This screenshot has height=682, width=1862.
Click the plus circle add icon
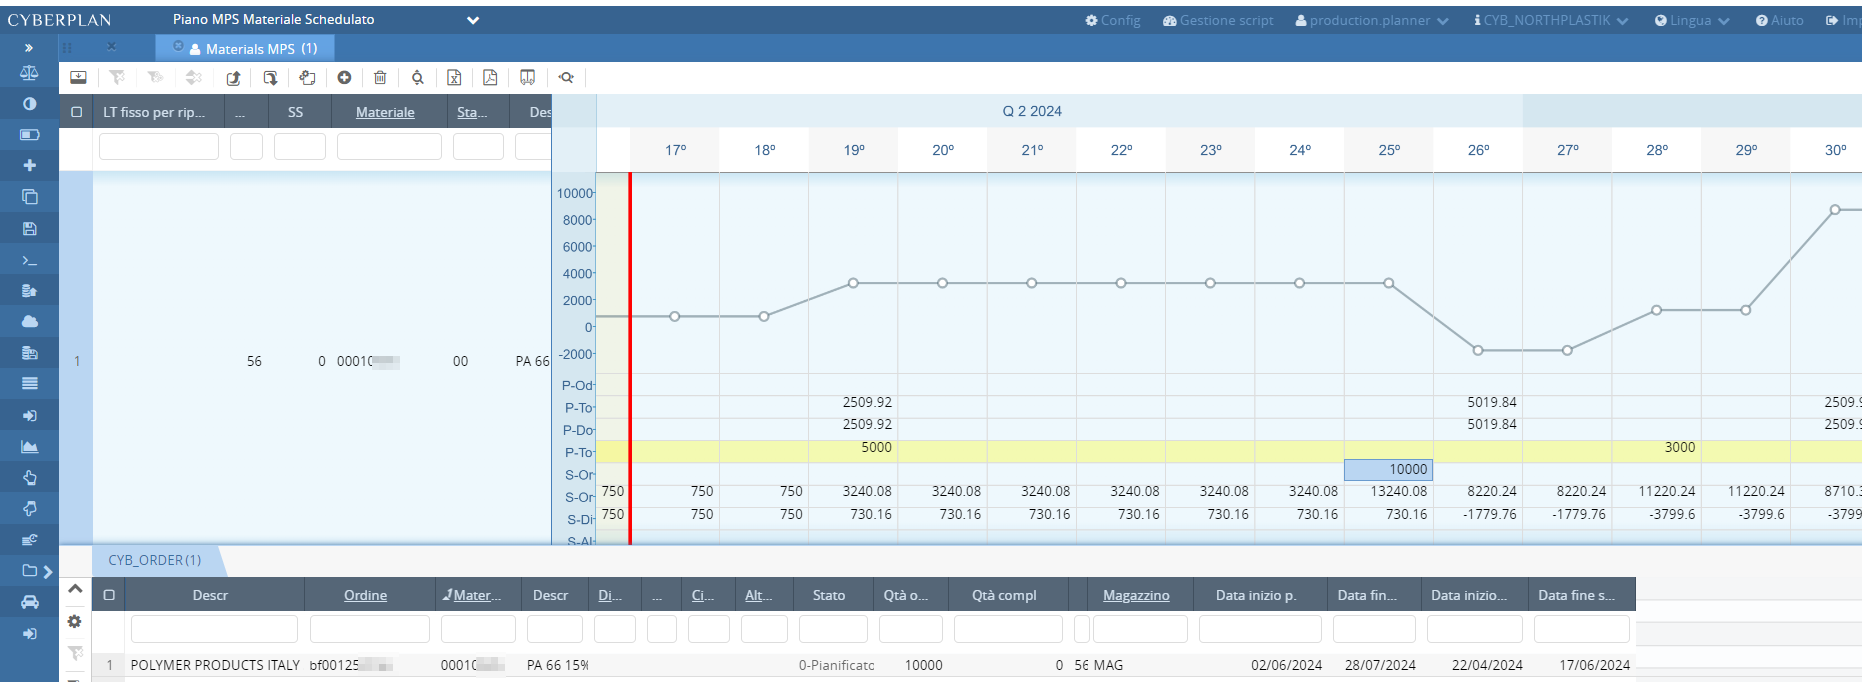click(x=344, y=78)
